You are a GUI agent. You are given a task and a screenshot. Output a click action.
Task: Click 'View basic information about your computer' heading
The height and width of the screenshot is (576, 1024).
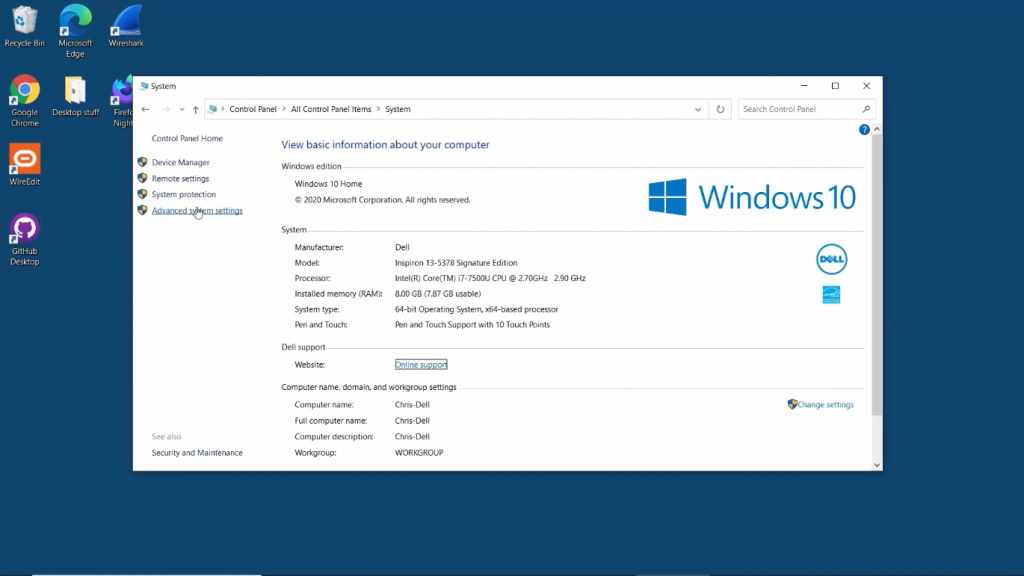385,144
